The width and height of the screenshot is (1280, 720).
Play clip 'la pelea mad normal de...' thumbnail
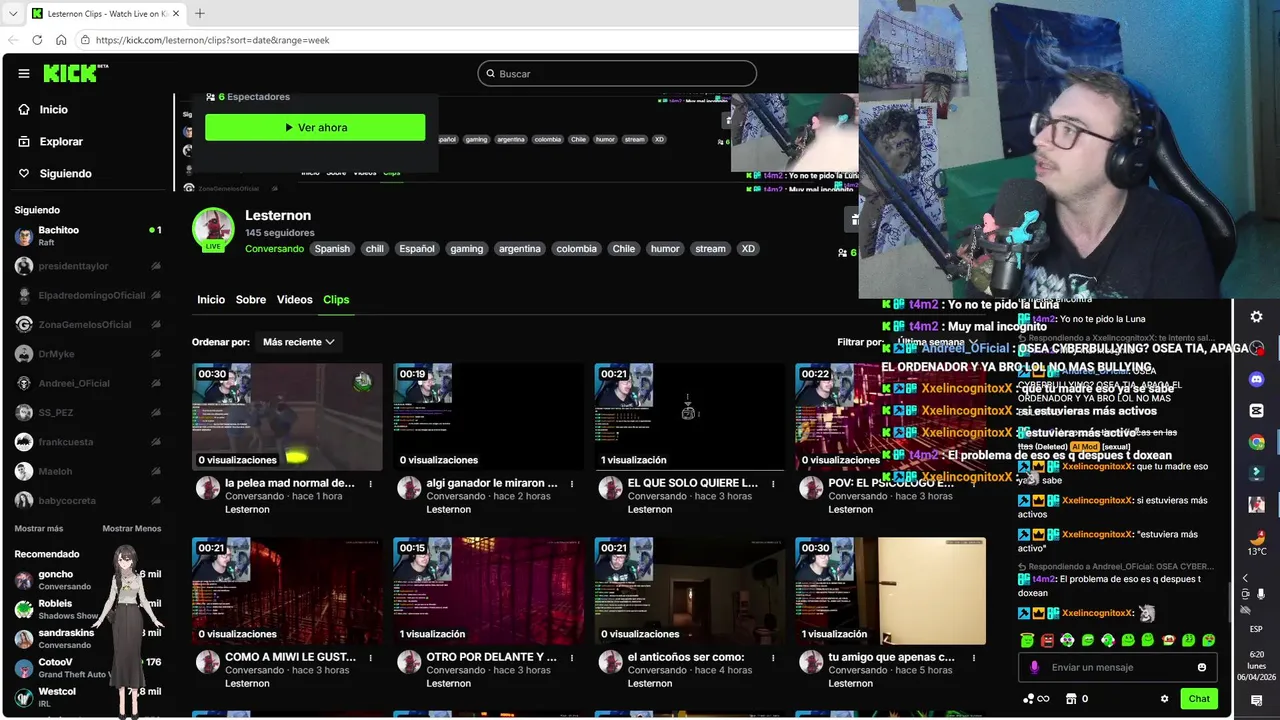287,416
